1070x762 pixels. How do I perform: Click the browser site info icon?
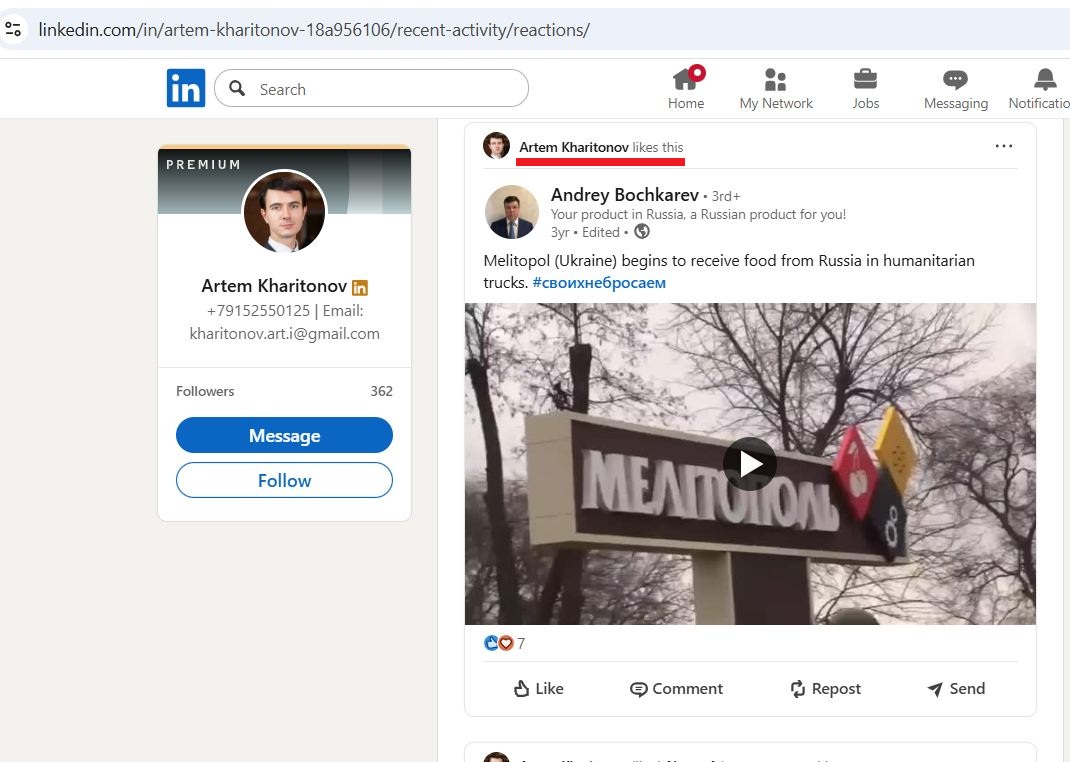click(14, 29)
